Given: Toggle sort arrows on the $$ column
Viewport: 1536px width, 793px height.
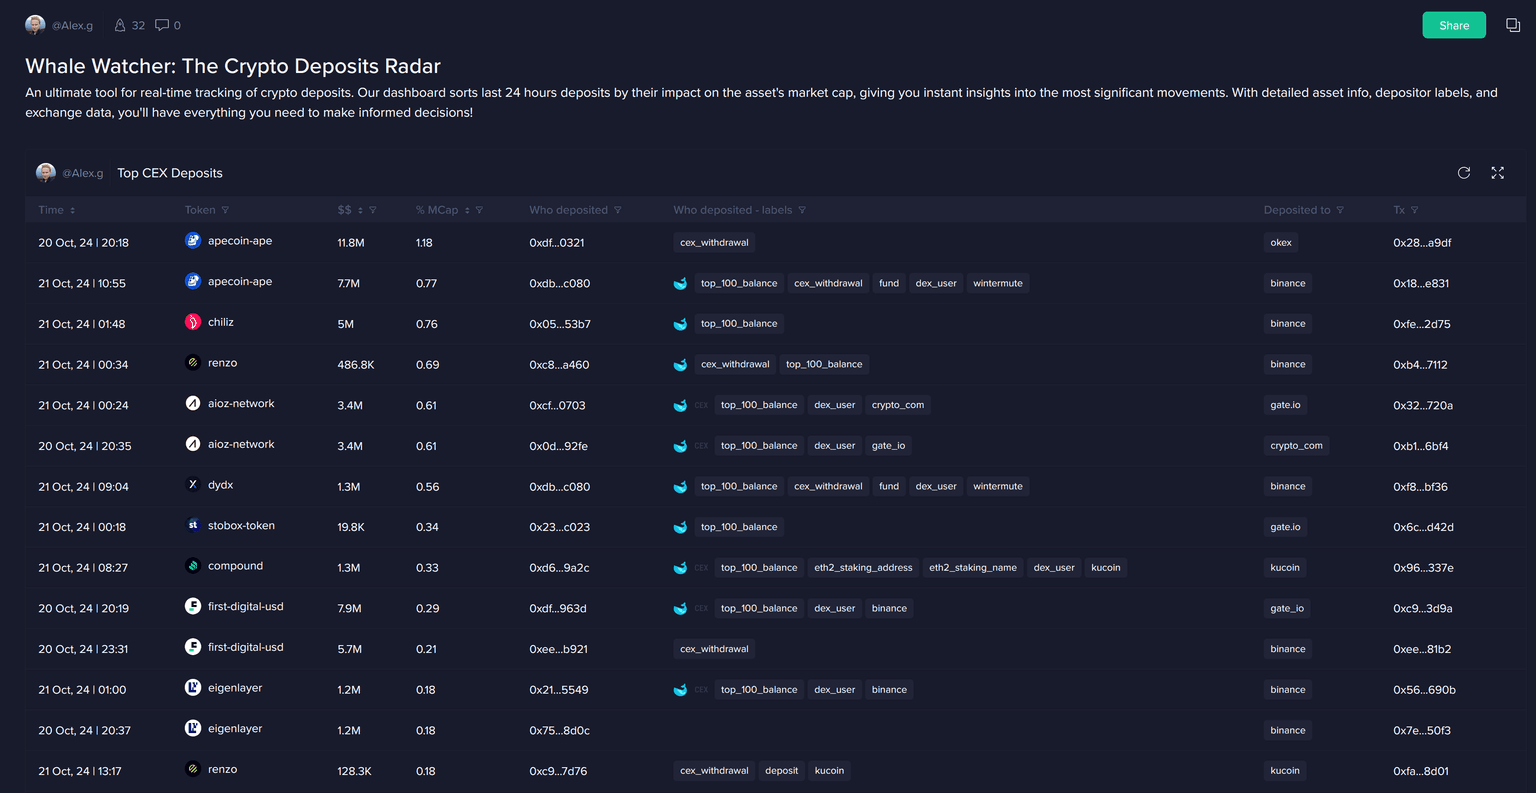Looking at the screenshot, I should tap(360, 210).
